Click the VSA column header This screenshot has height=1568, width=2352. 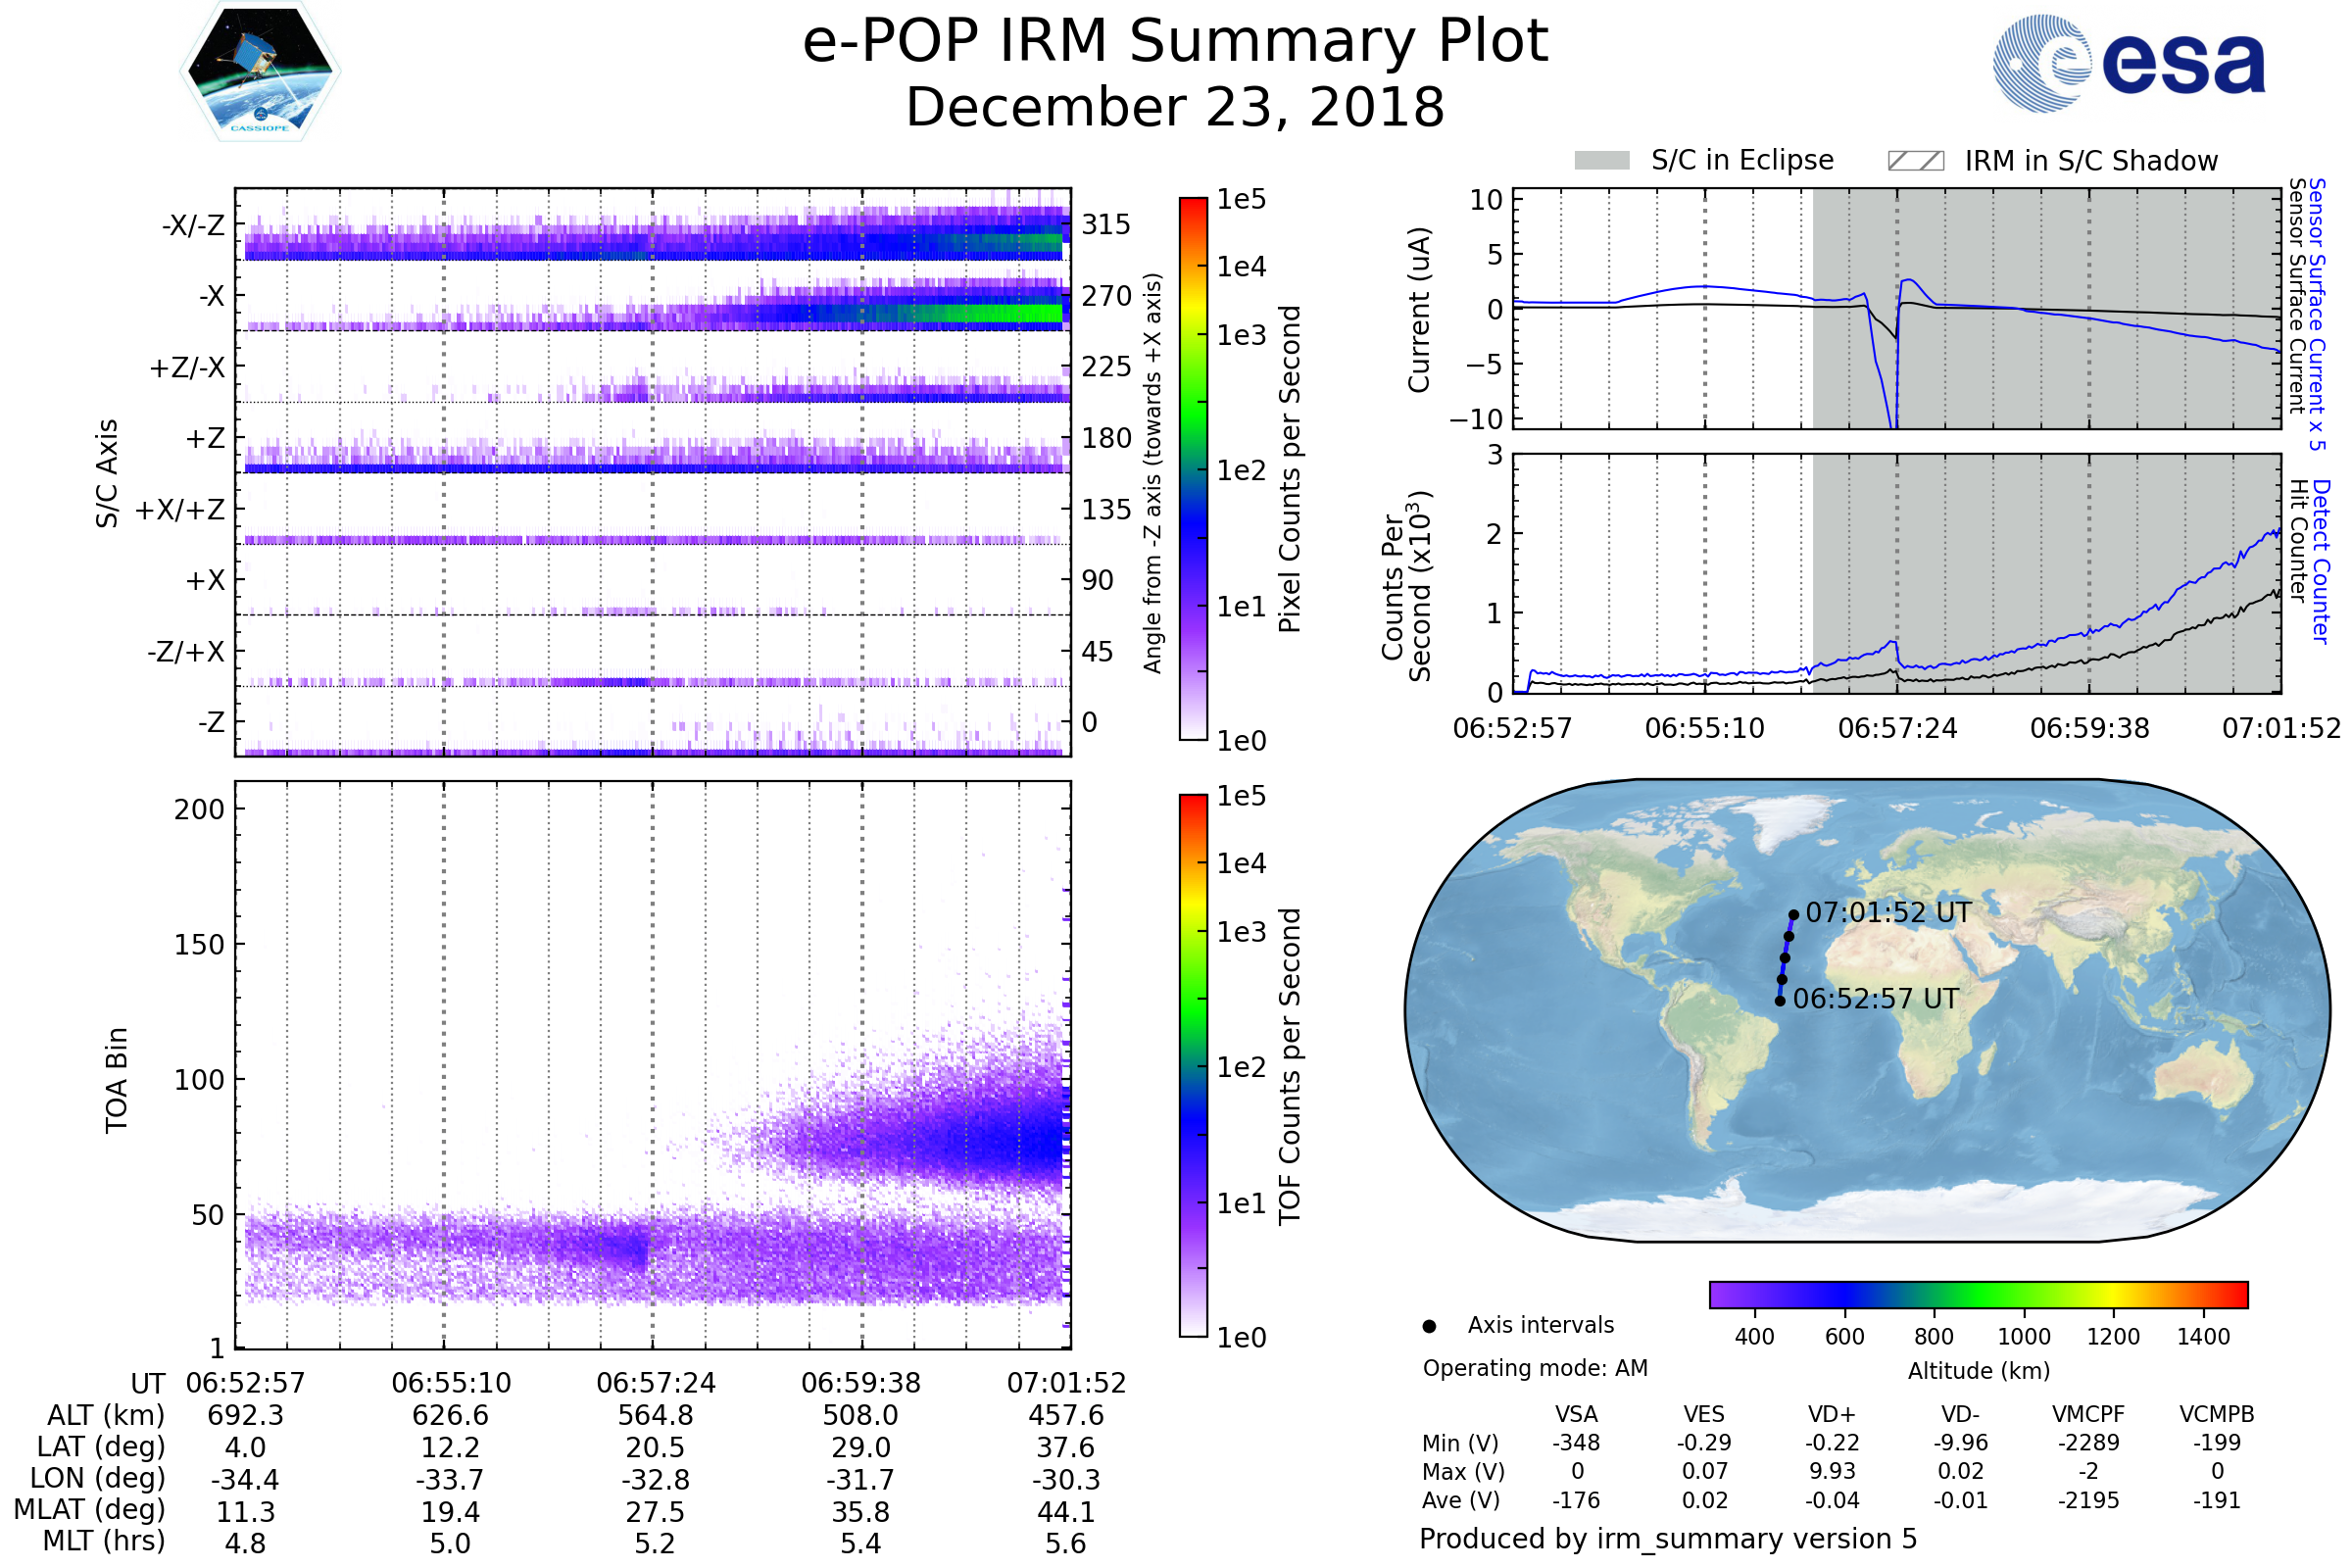[1576, 1414]
